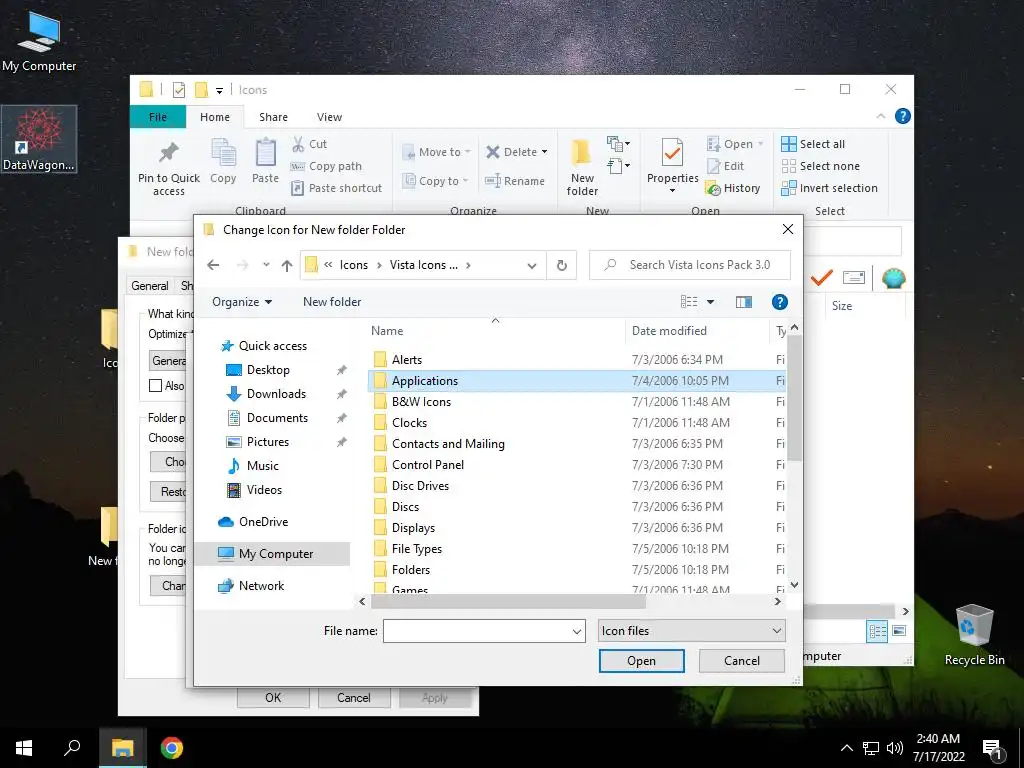The image size is (1024, 768).
Task: Open Explorer ribbon help icon
Action: [903, 116]
